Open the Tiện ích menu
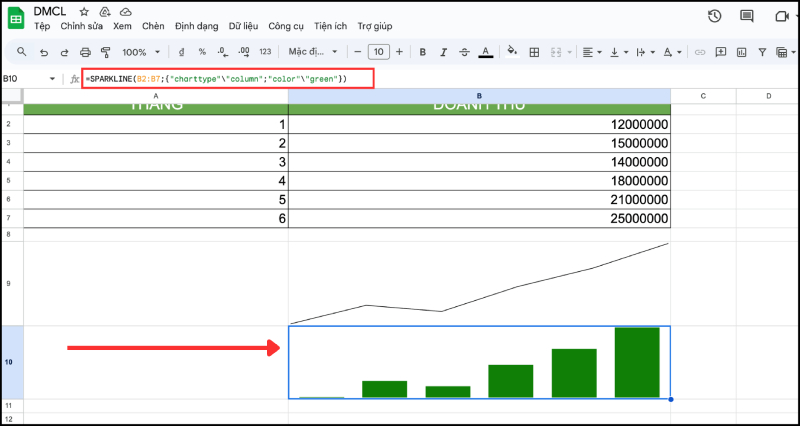The image size is (800, 426). [331, 26]
